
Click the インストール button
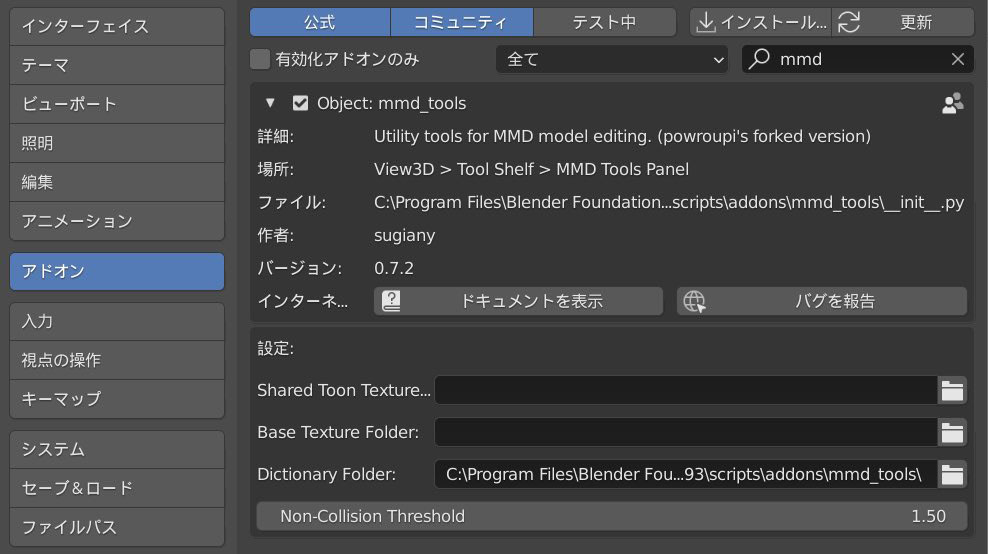tap(761, 23)
